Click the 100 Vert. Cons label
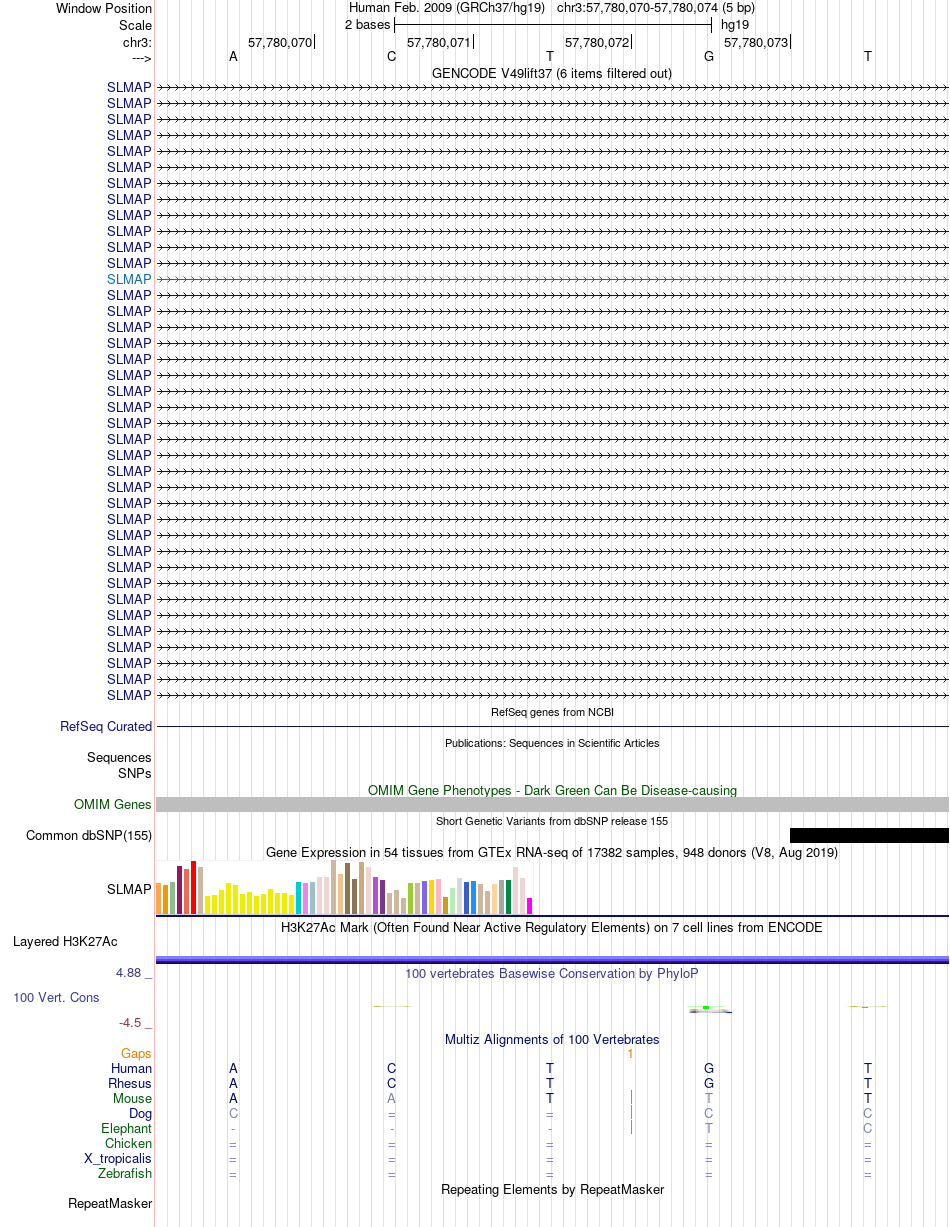This screenshot has width=950, height=1227. click(56, 998)
